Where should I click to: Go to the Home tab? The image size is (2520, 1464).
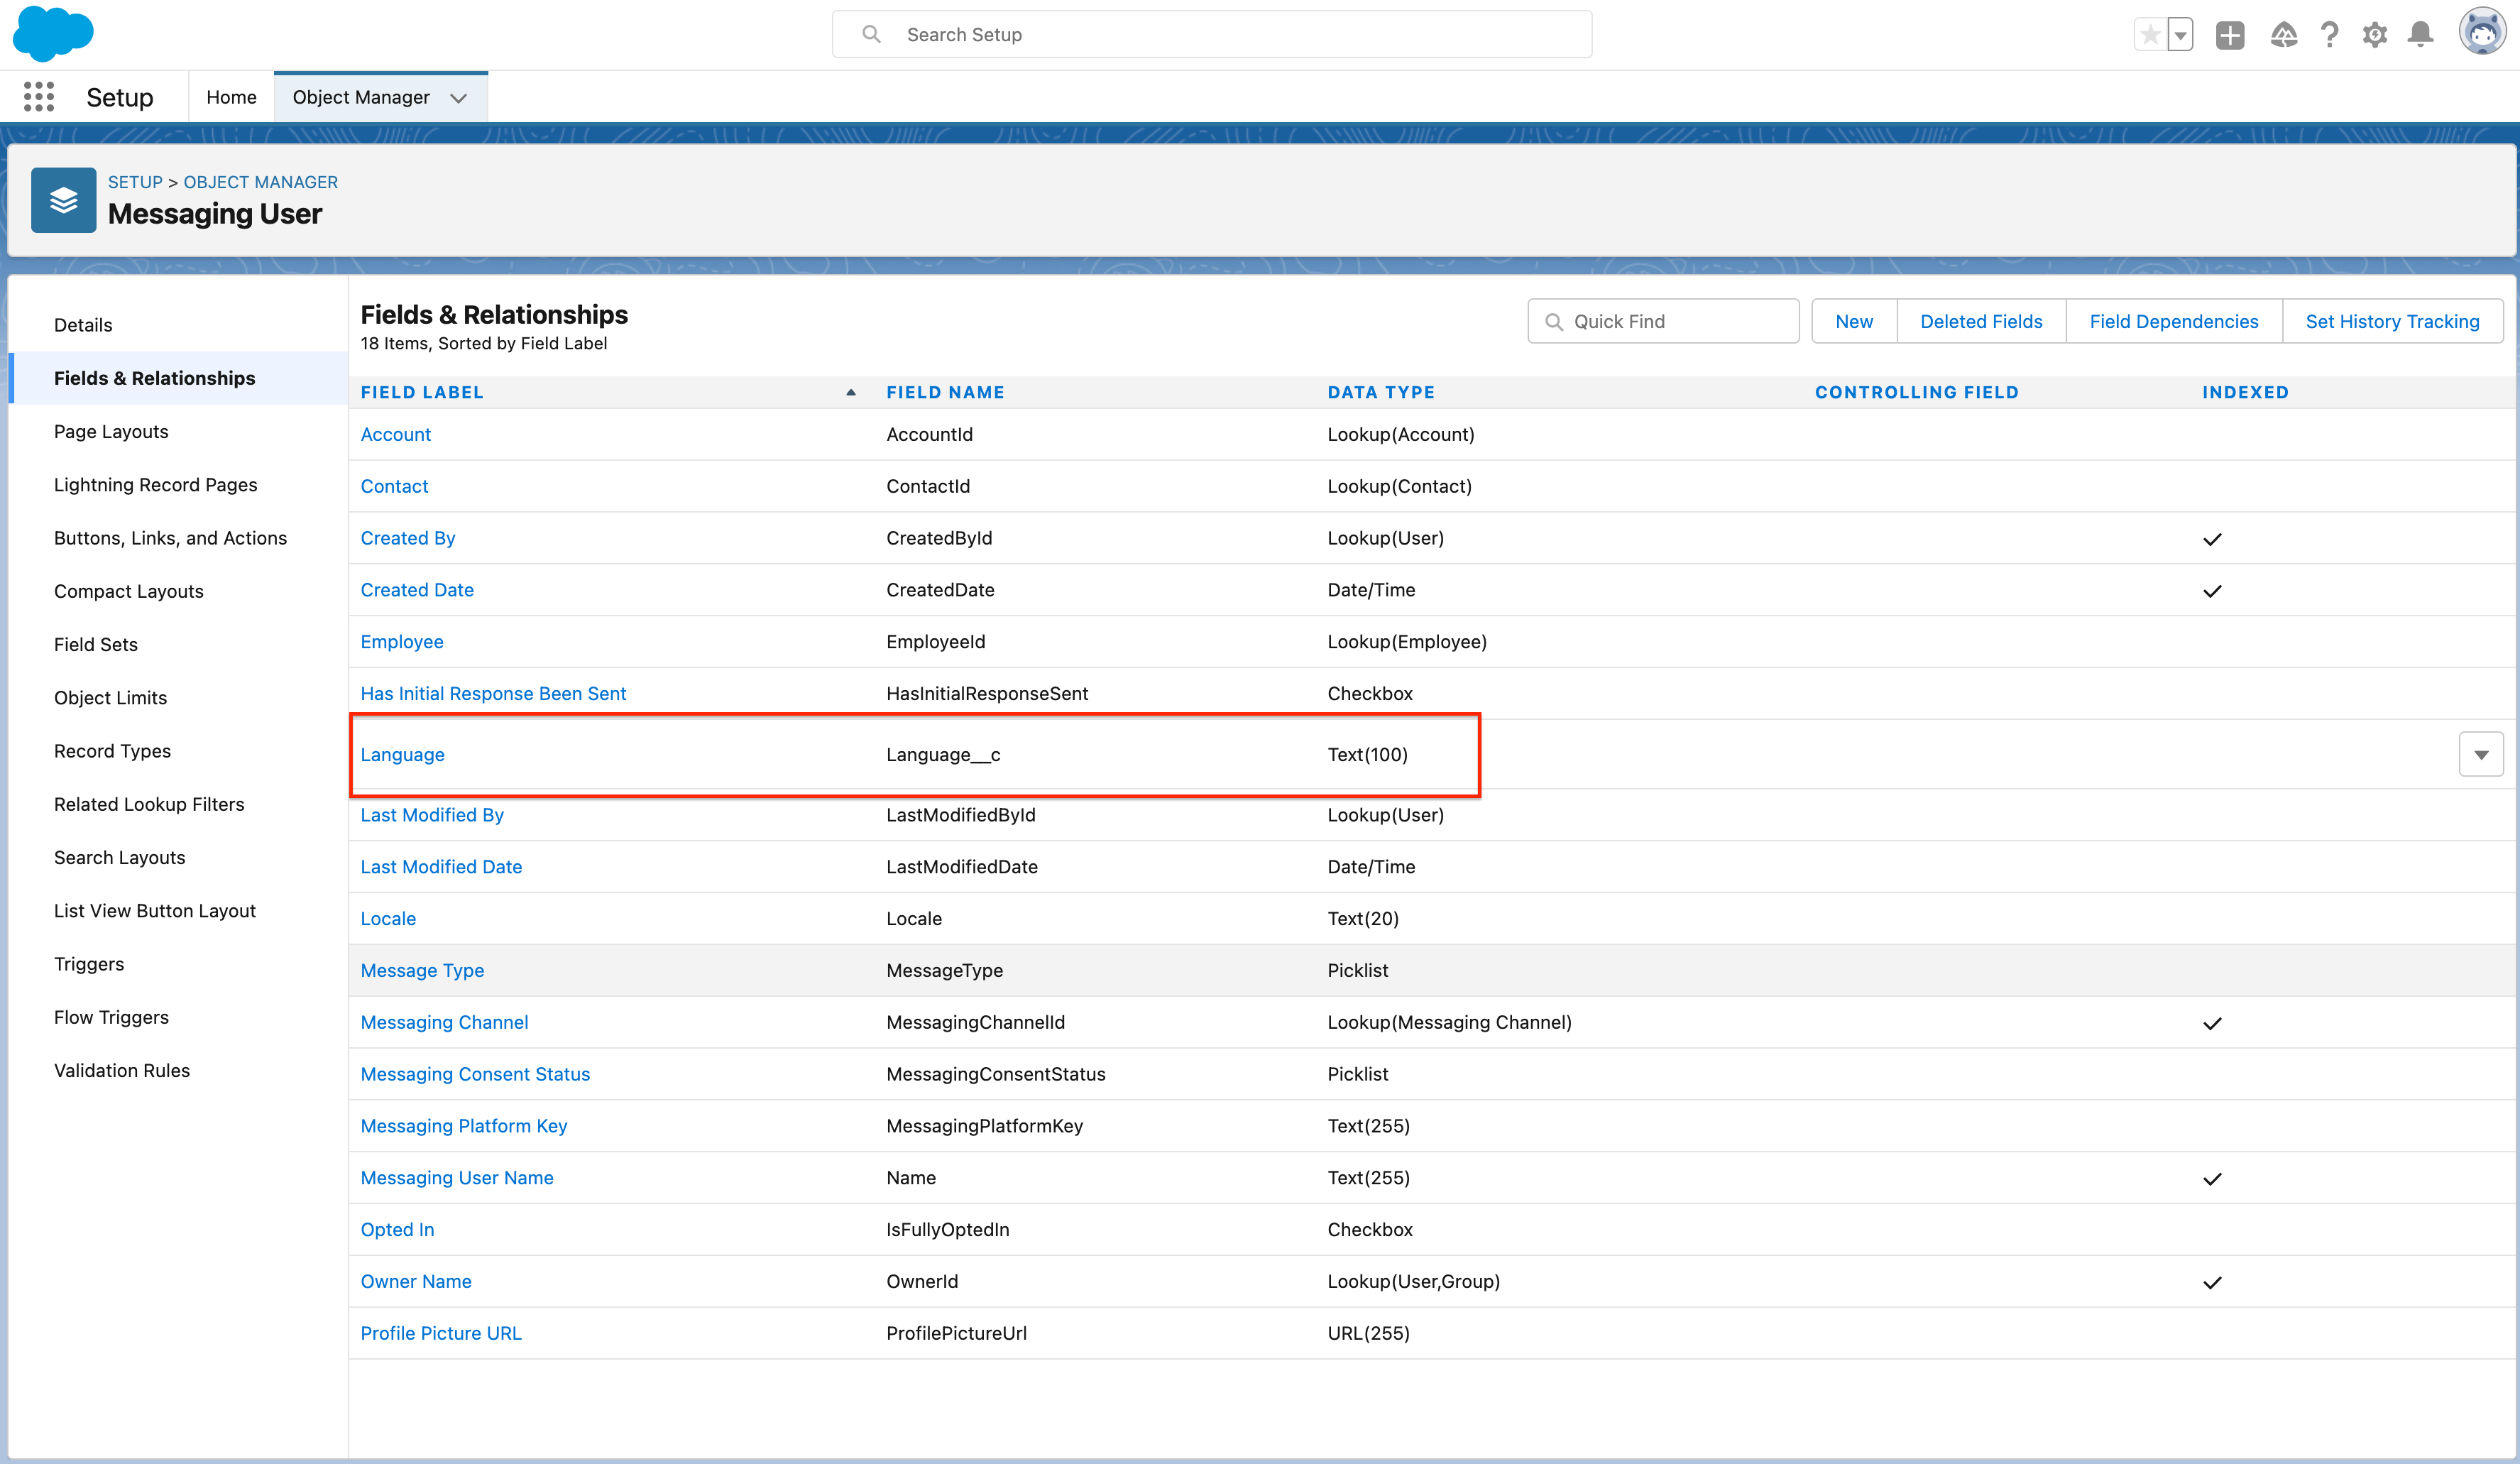click(x=231, y=97)
